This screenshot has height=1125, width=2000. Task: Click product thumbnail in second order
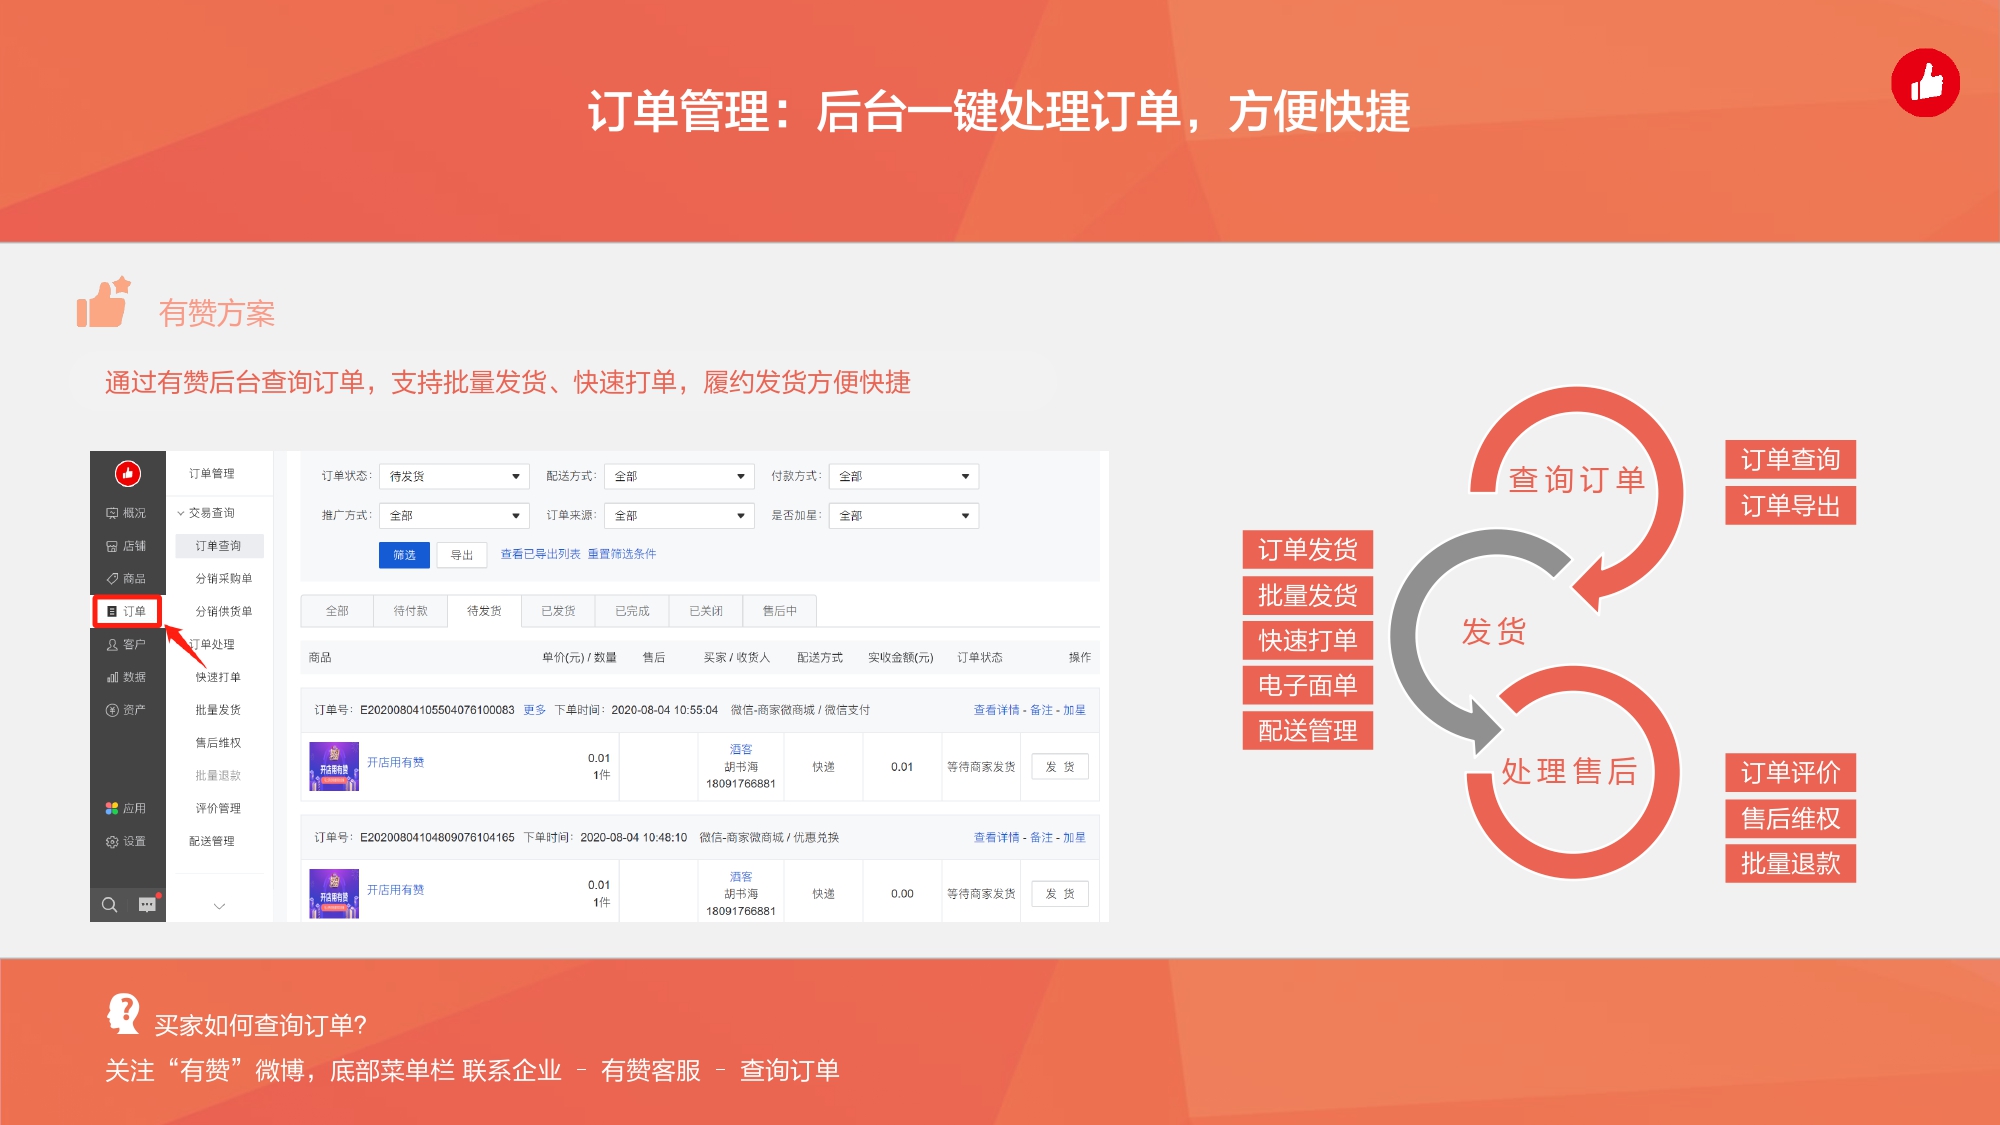pos(334,894)
